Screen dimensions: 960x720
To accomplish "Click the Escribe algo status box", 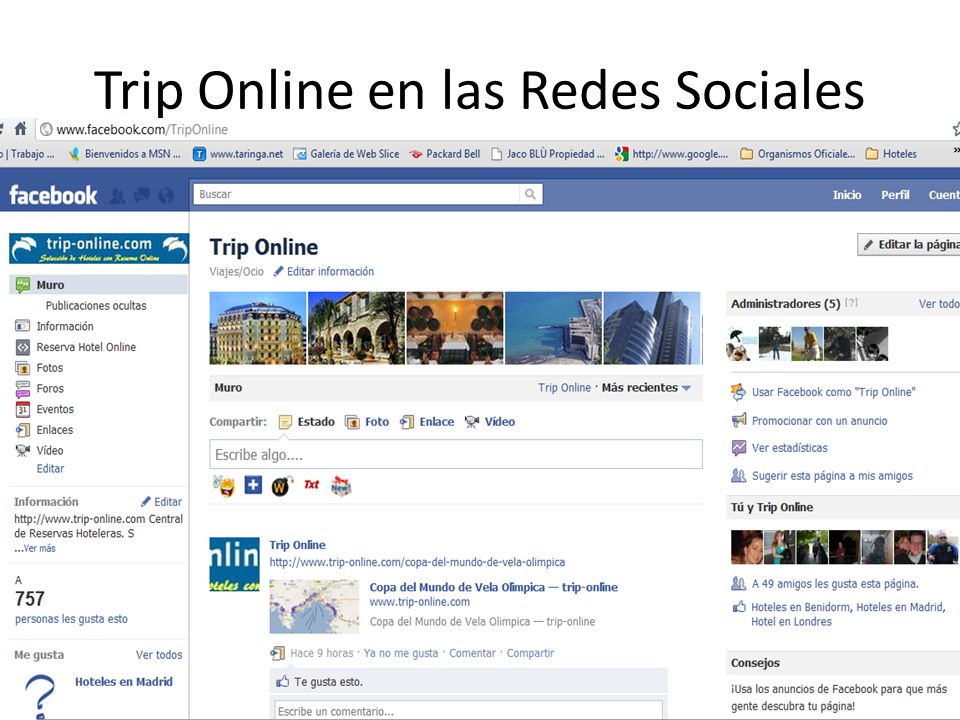I will [x=456, y=455].
